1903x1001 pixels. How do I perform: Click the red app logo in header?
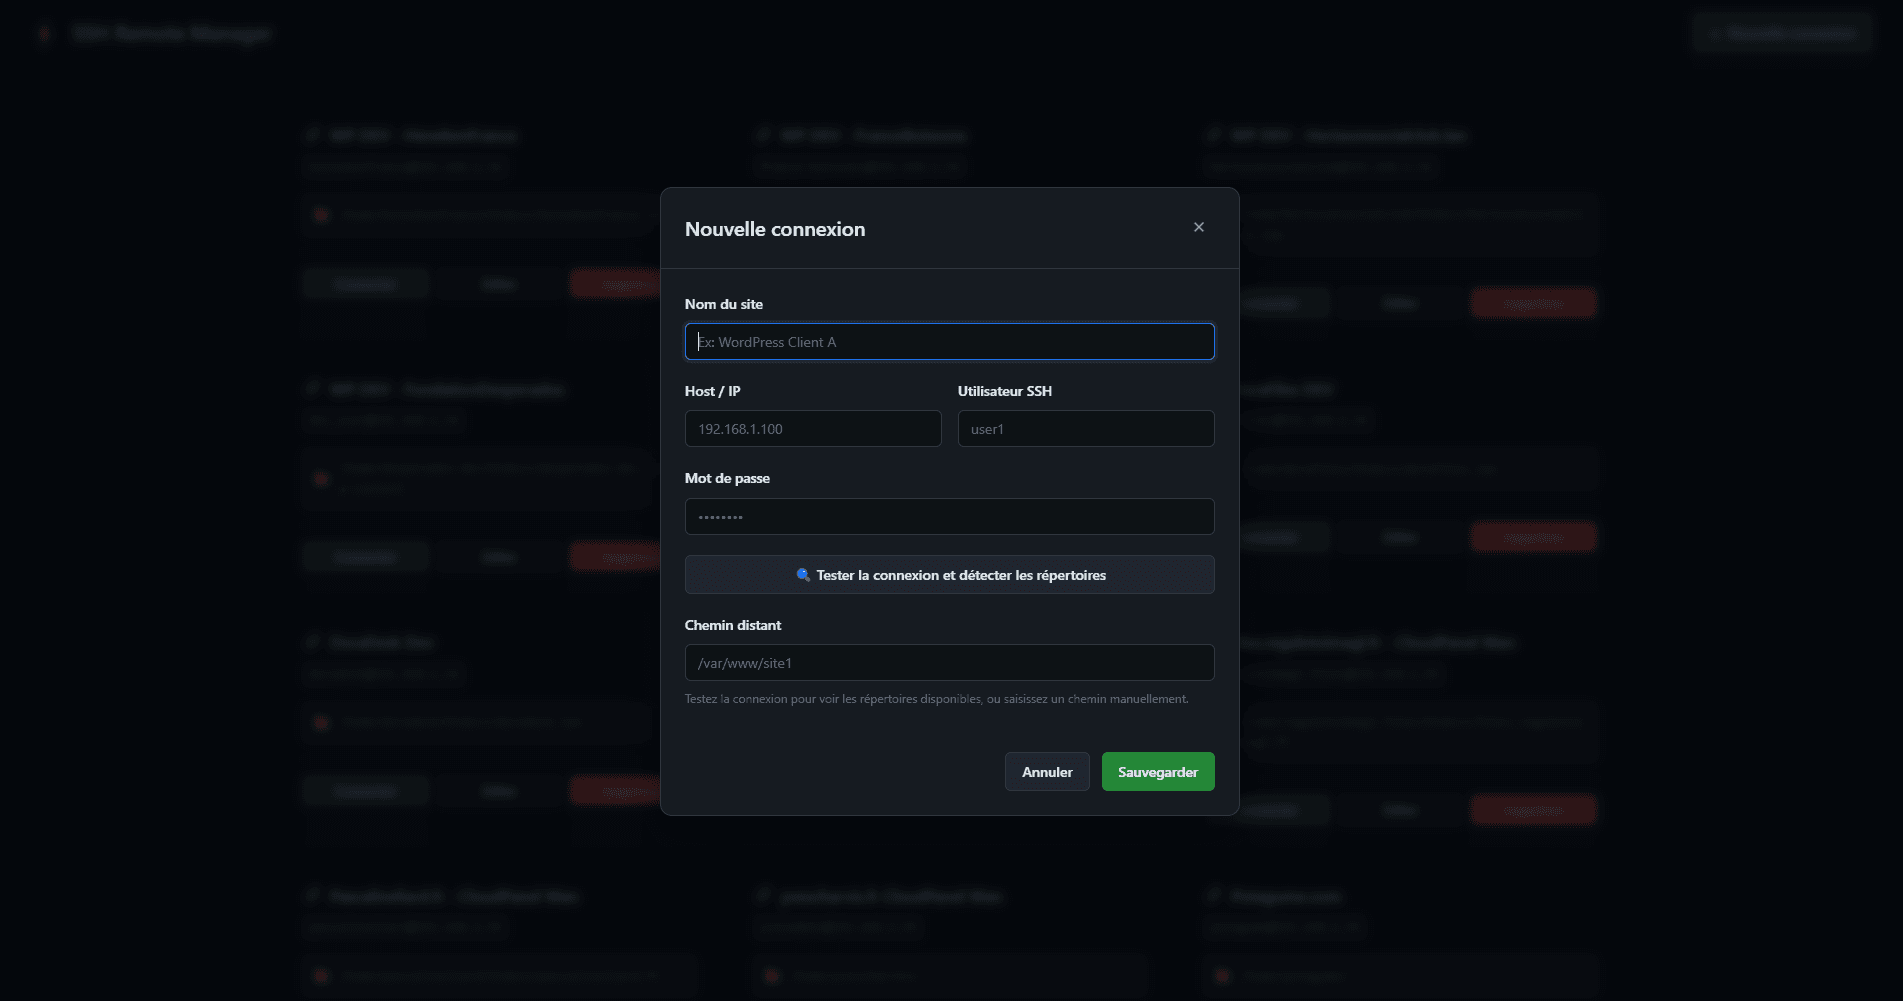(44, 34)
